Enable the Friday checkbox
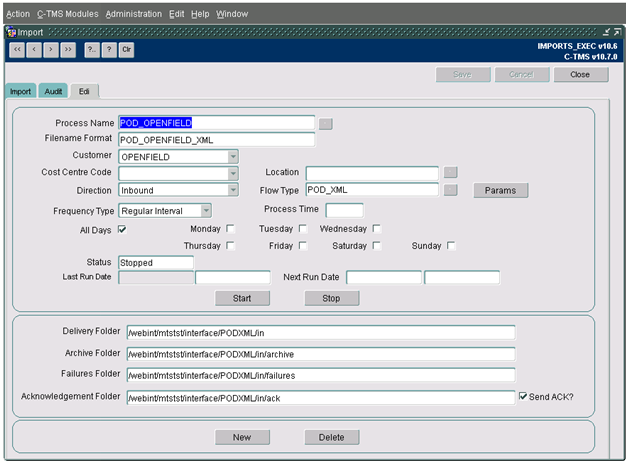This screenshot has height=463, width=626. pos(303,245)
